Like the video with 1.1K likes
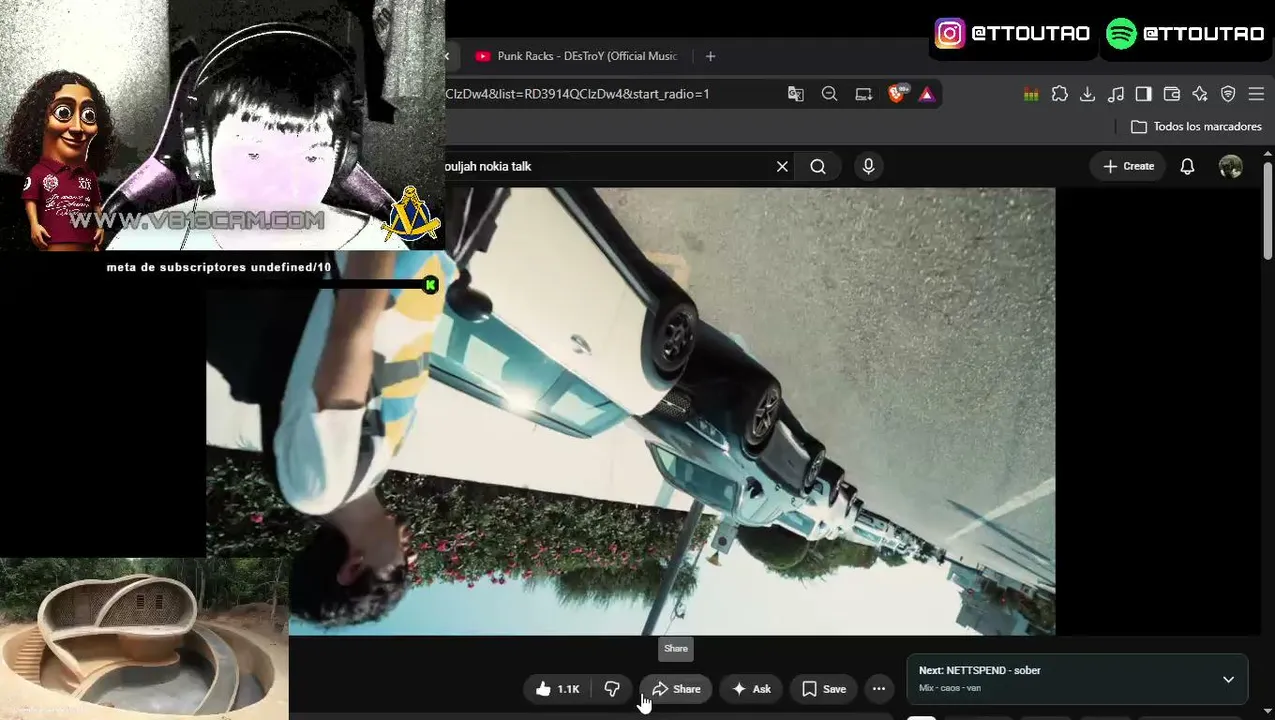Screen dimensions: 1275x720 (x=557, y=689)
